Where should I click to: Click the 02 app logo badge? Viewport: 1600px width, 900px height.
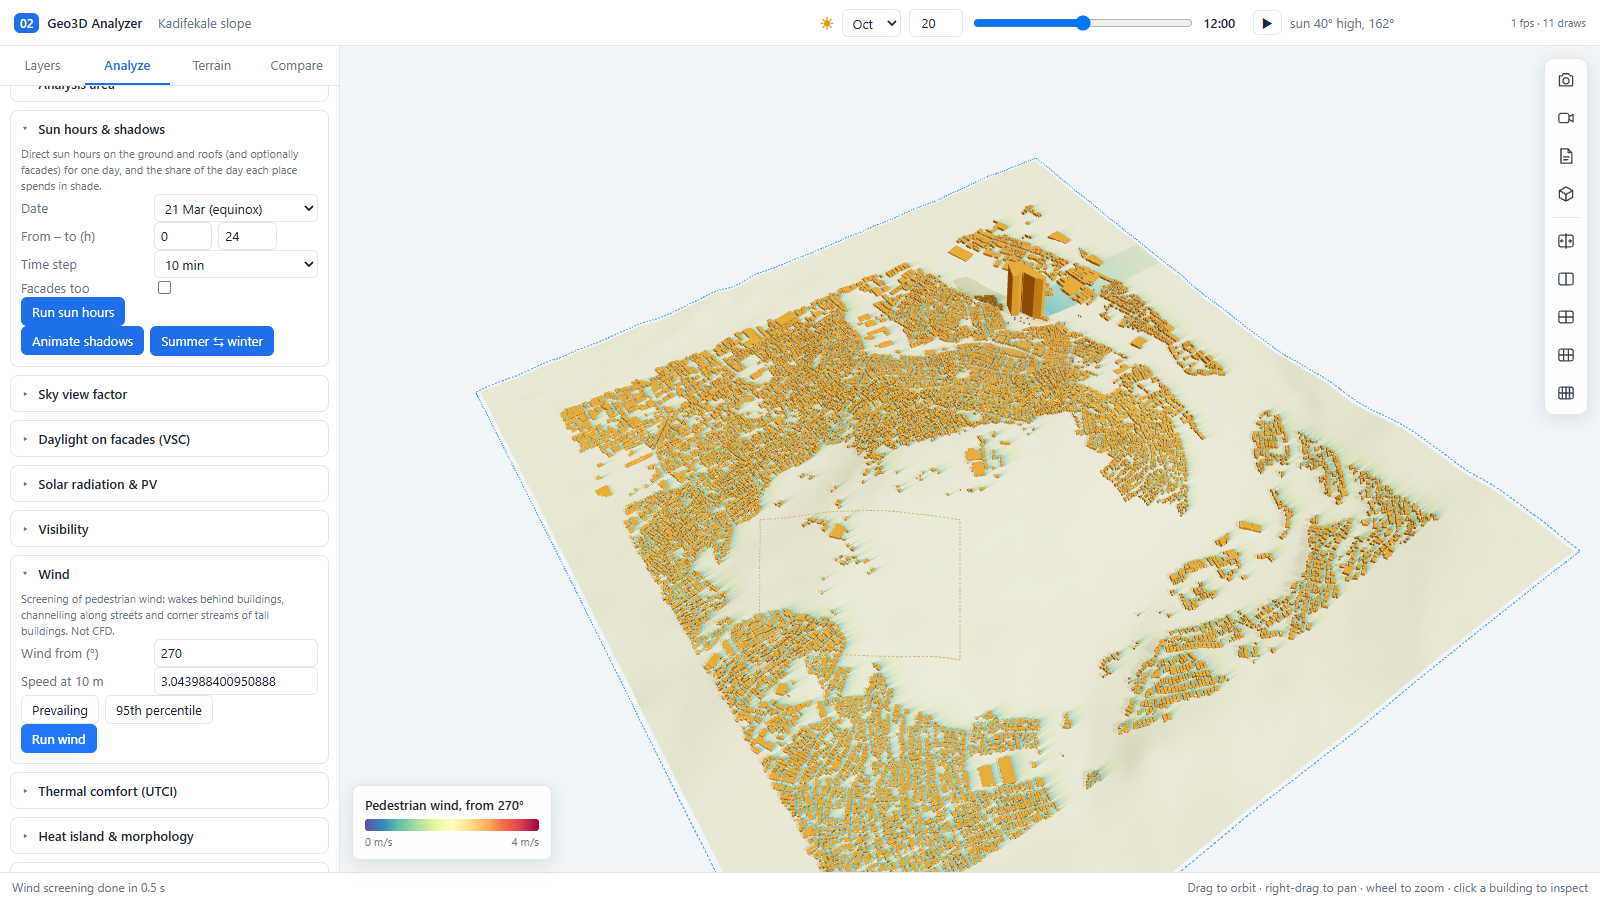(x=27, y=23)
